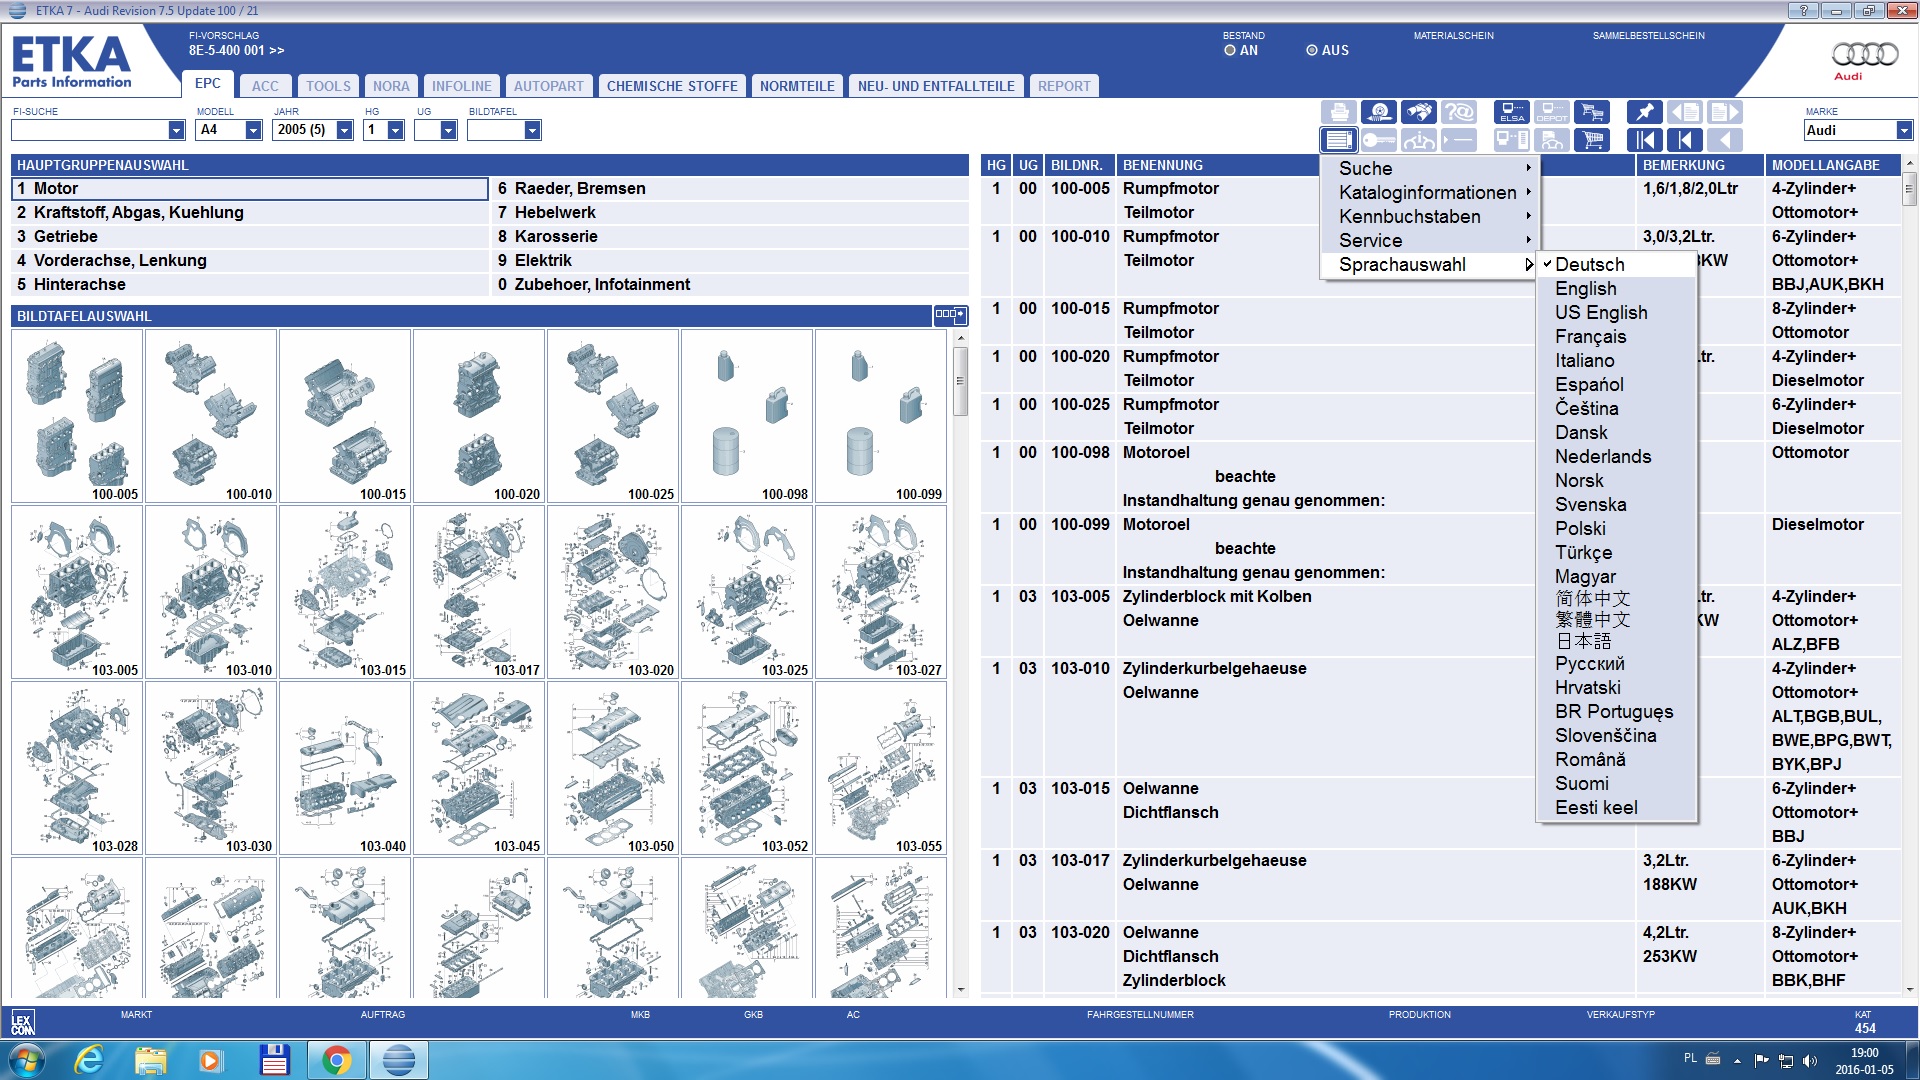Click the DEPOT icon
This screenshot has width=1920, height=1080.
coord(1552,112)
